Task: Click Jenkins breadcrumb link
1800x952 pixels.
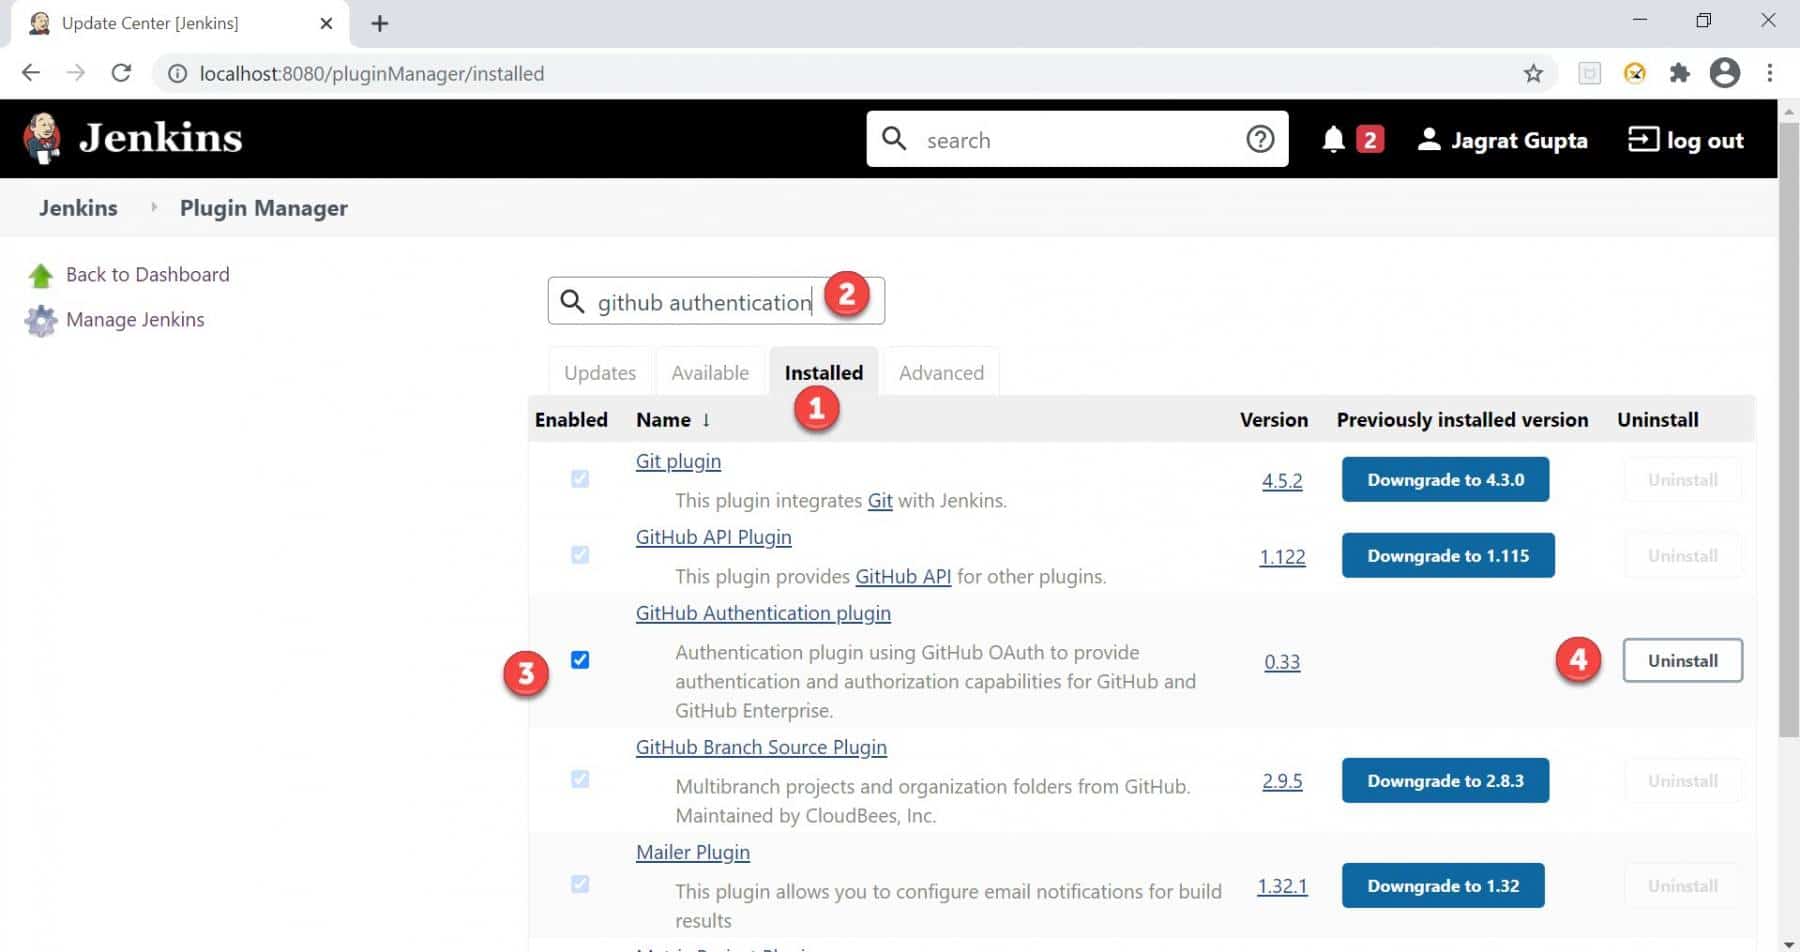Action: click(x=78, y=208)
